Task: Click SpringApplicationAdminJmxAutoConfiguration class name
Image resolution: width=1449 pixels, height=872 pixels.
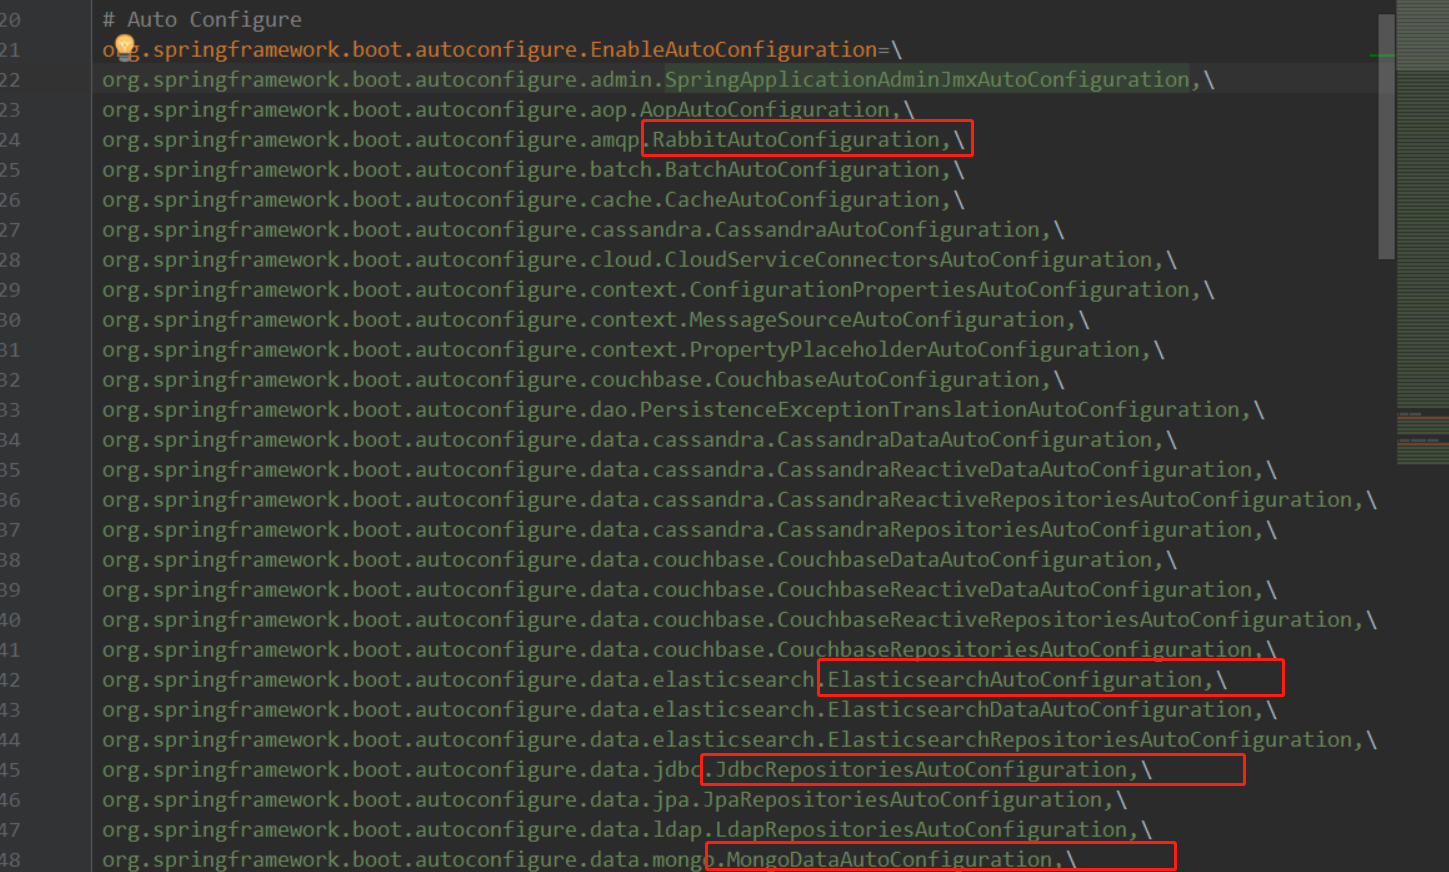Action: 927,79
